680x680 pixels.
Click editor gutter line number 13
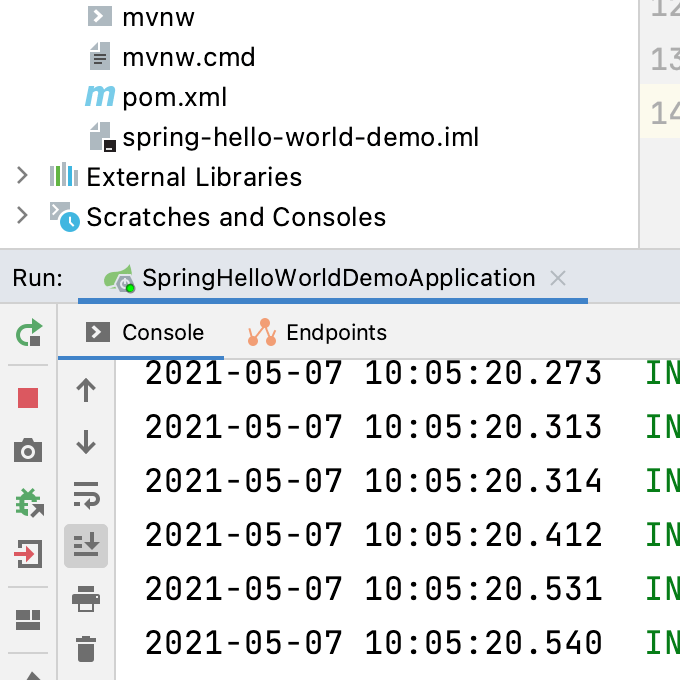pyautogui.click(x=665, y=59)
